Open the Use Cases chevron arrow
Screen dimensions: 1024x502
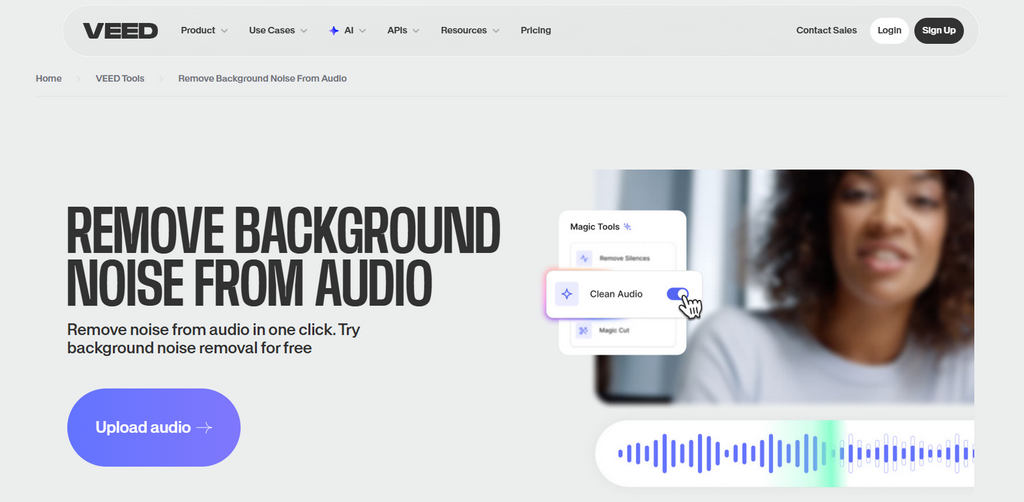(x=303, y=31)
